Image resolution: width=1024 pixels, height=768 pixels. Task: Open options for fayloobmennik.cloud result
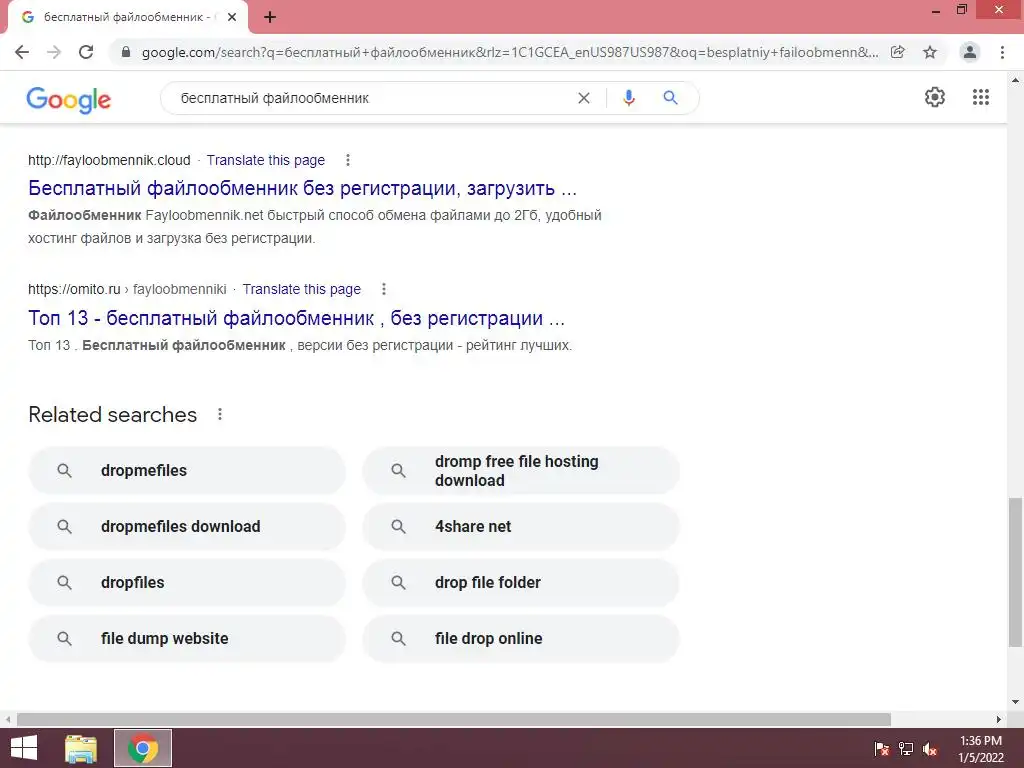(348, 160)
